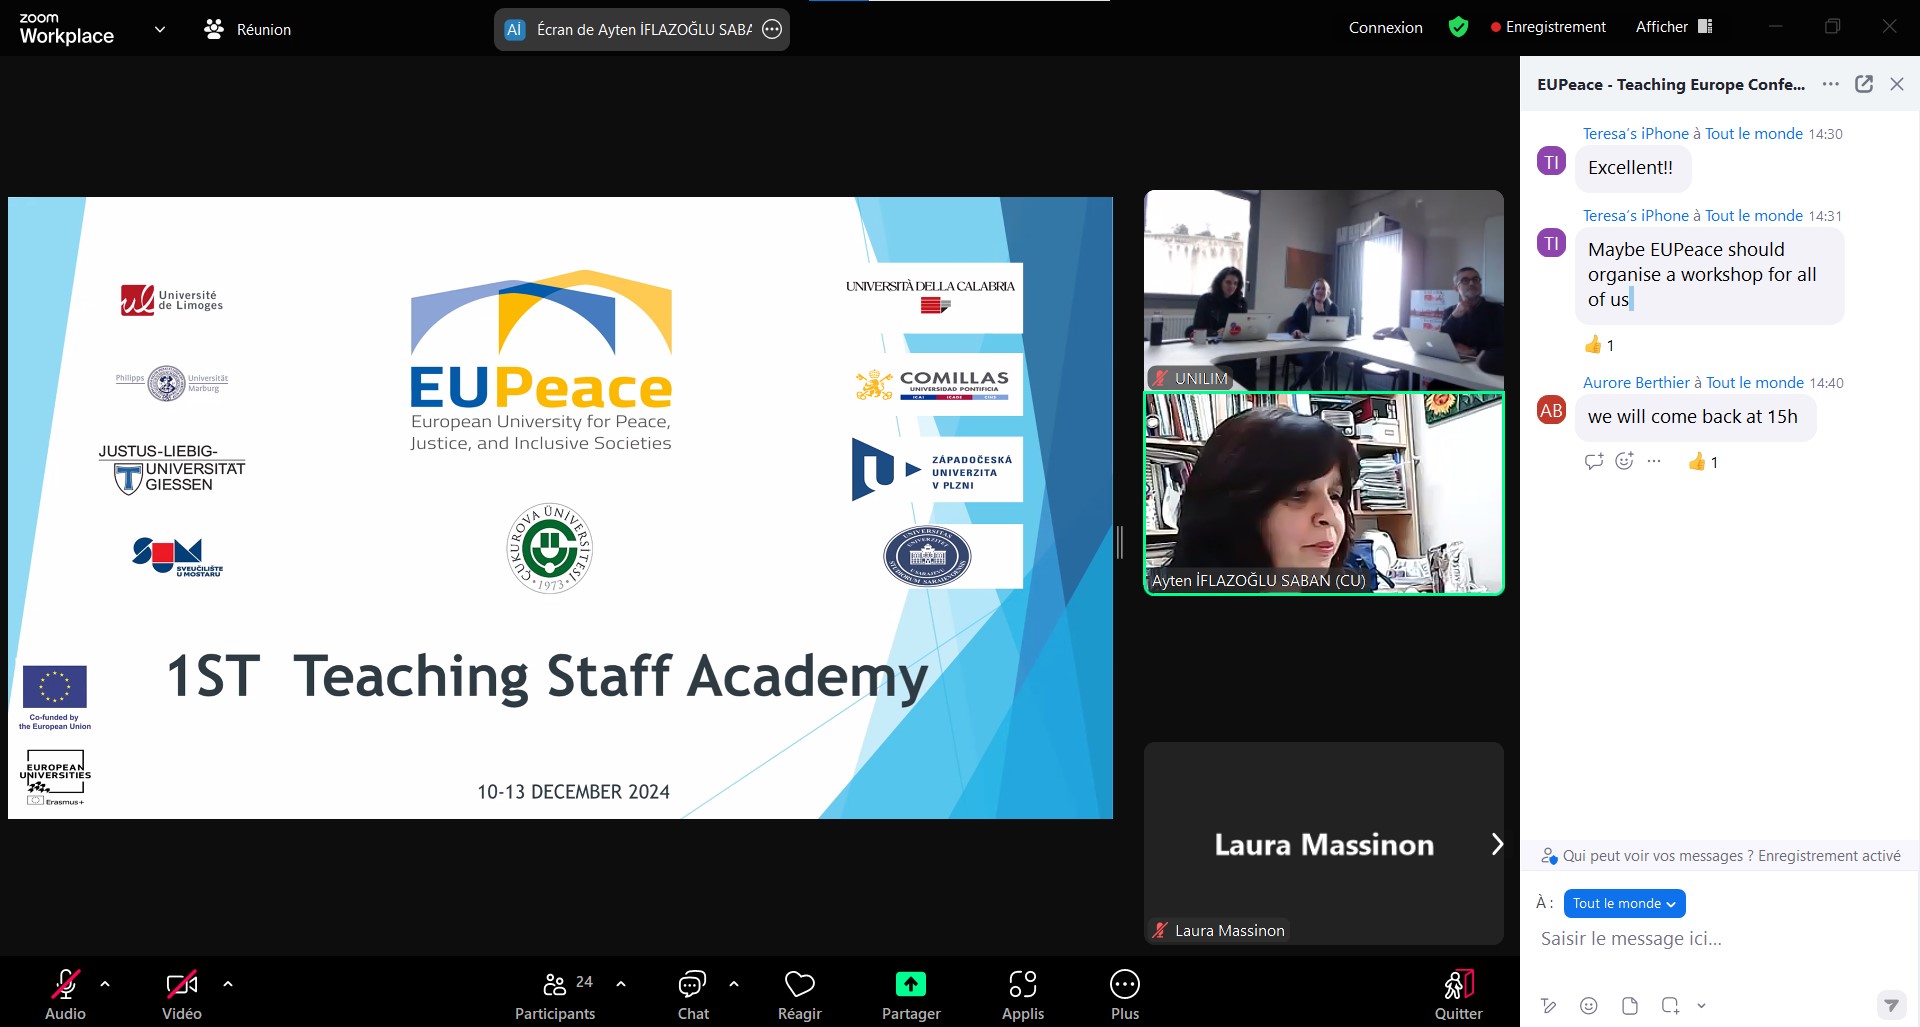The height and width of the screenshot is (1027, 1920).
Task: Click Connexion at top bar
Action: [1385, 27]
